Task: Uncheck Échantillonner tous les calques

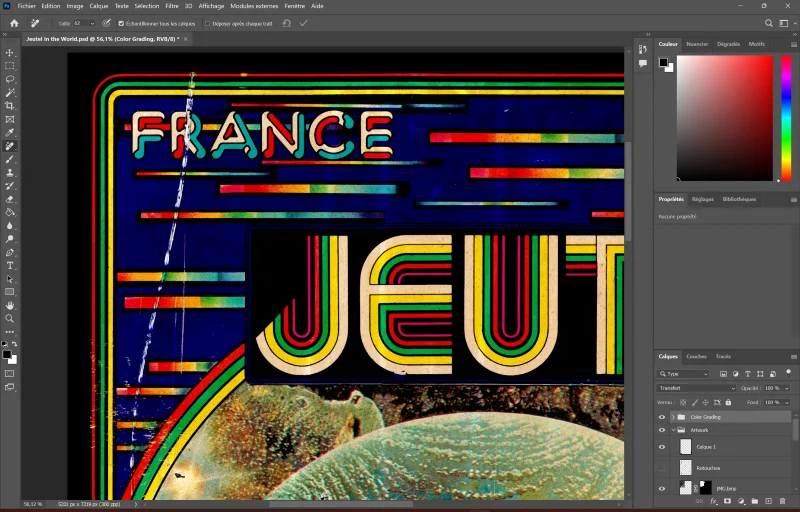Action: coord(121,22)
